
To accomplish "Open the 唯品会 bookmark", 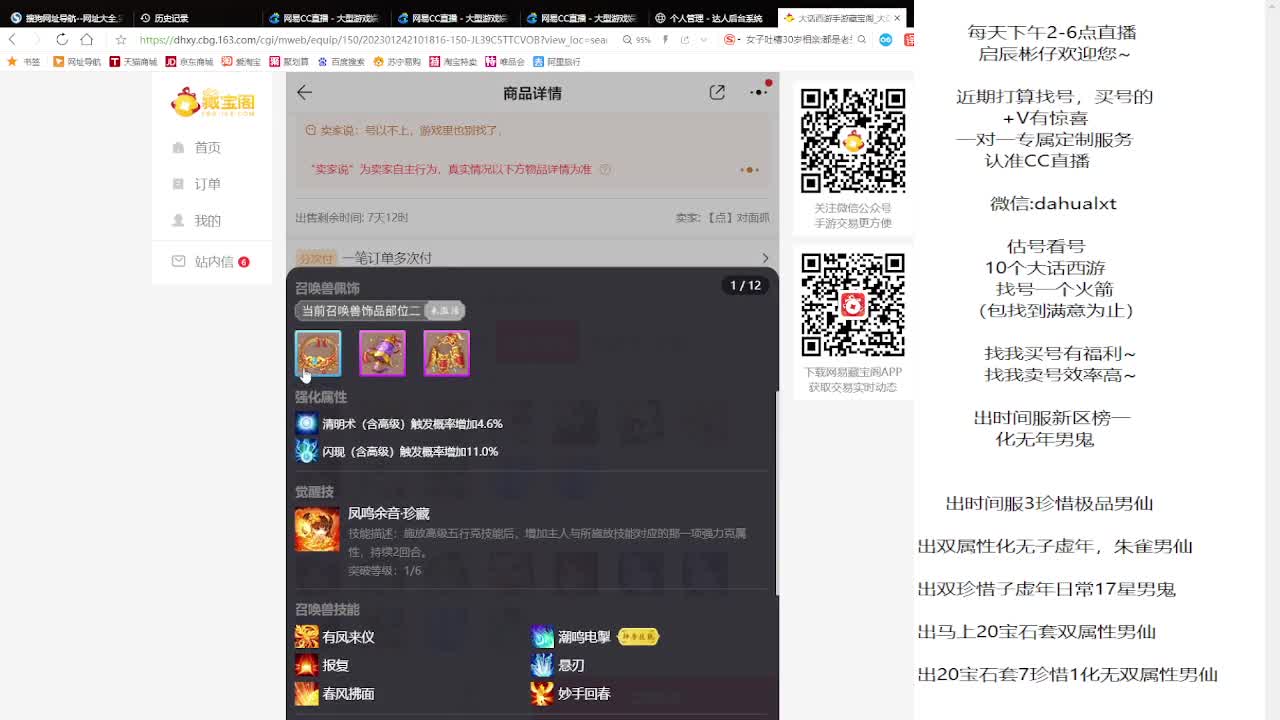I will coord(505,62).
